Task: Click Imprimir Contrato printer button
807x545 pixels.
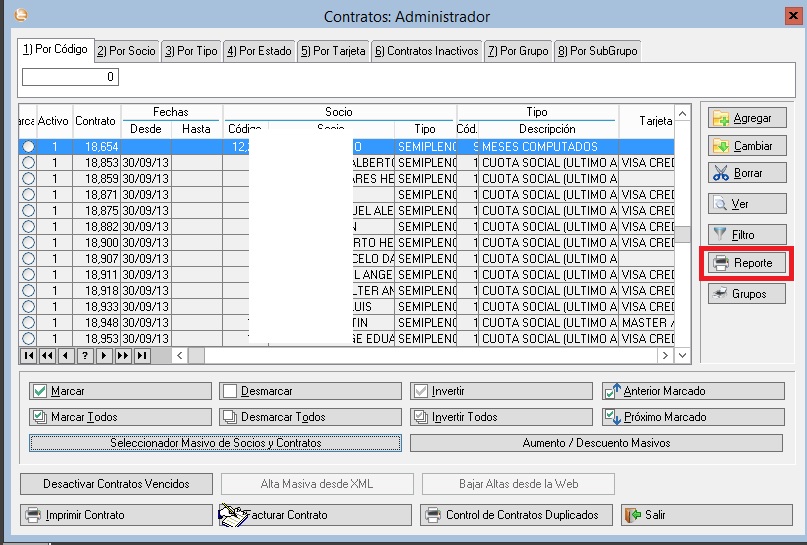Action: (x=116, y=515)
